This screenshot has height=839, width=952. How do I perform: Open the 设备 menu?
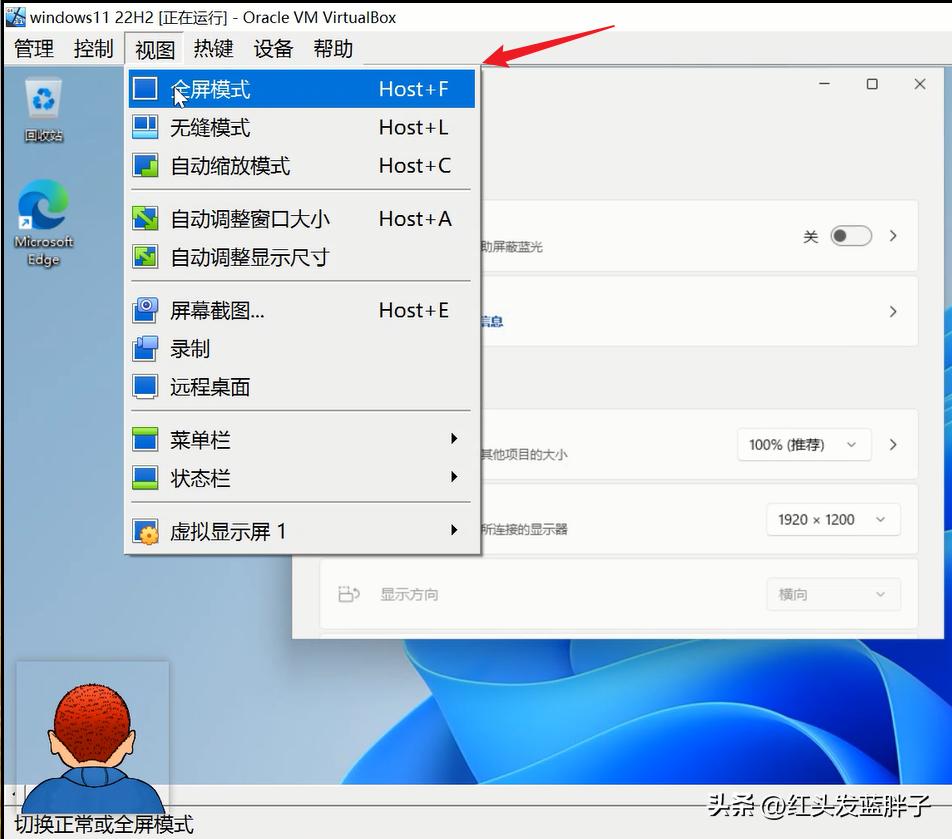272,48
